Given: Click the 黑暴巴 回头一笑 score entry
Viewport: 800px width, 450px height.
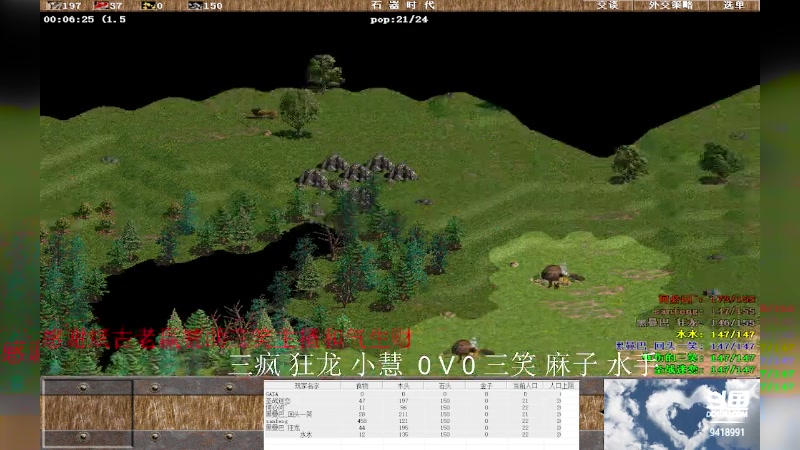Looking at the screenshot, I should coord(685,346).
